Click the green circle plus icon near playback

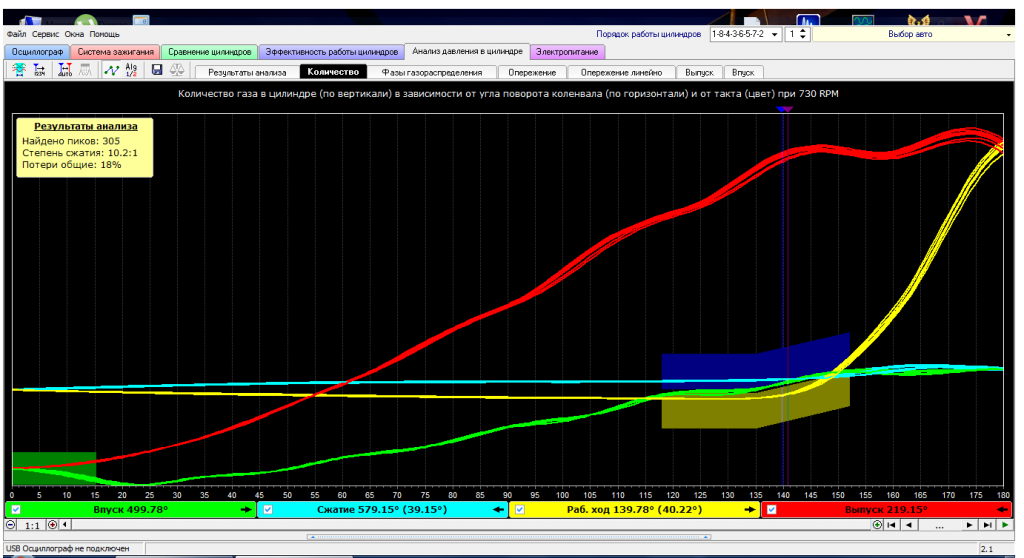coord(877,525)
